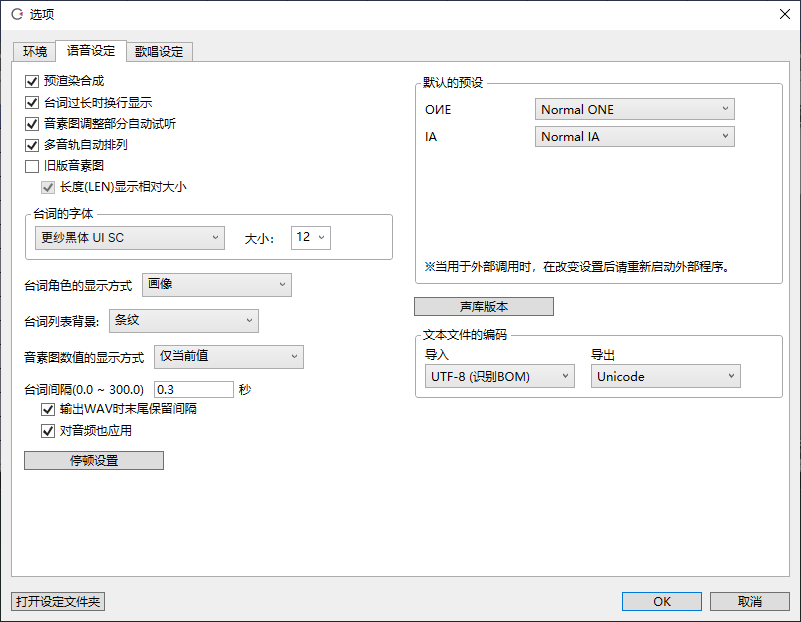This screenshot has width=801, height=622.
Task: Uncheck 输出WAV时末尾保留间隔
Action: [48, 410]
